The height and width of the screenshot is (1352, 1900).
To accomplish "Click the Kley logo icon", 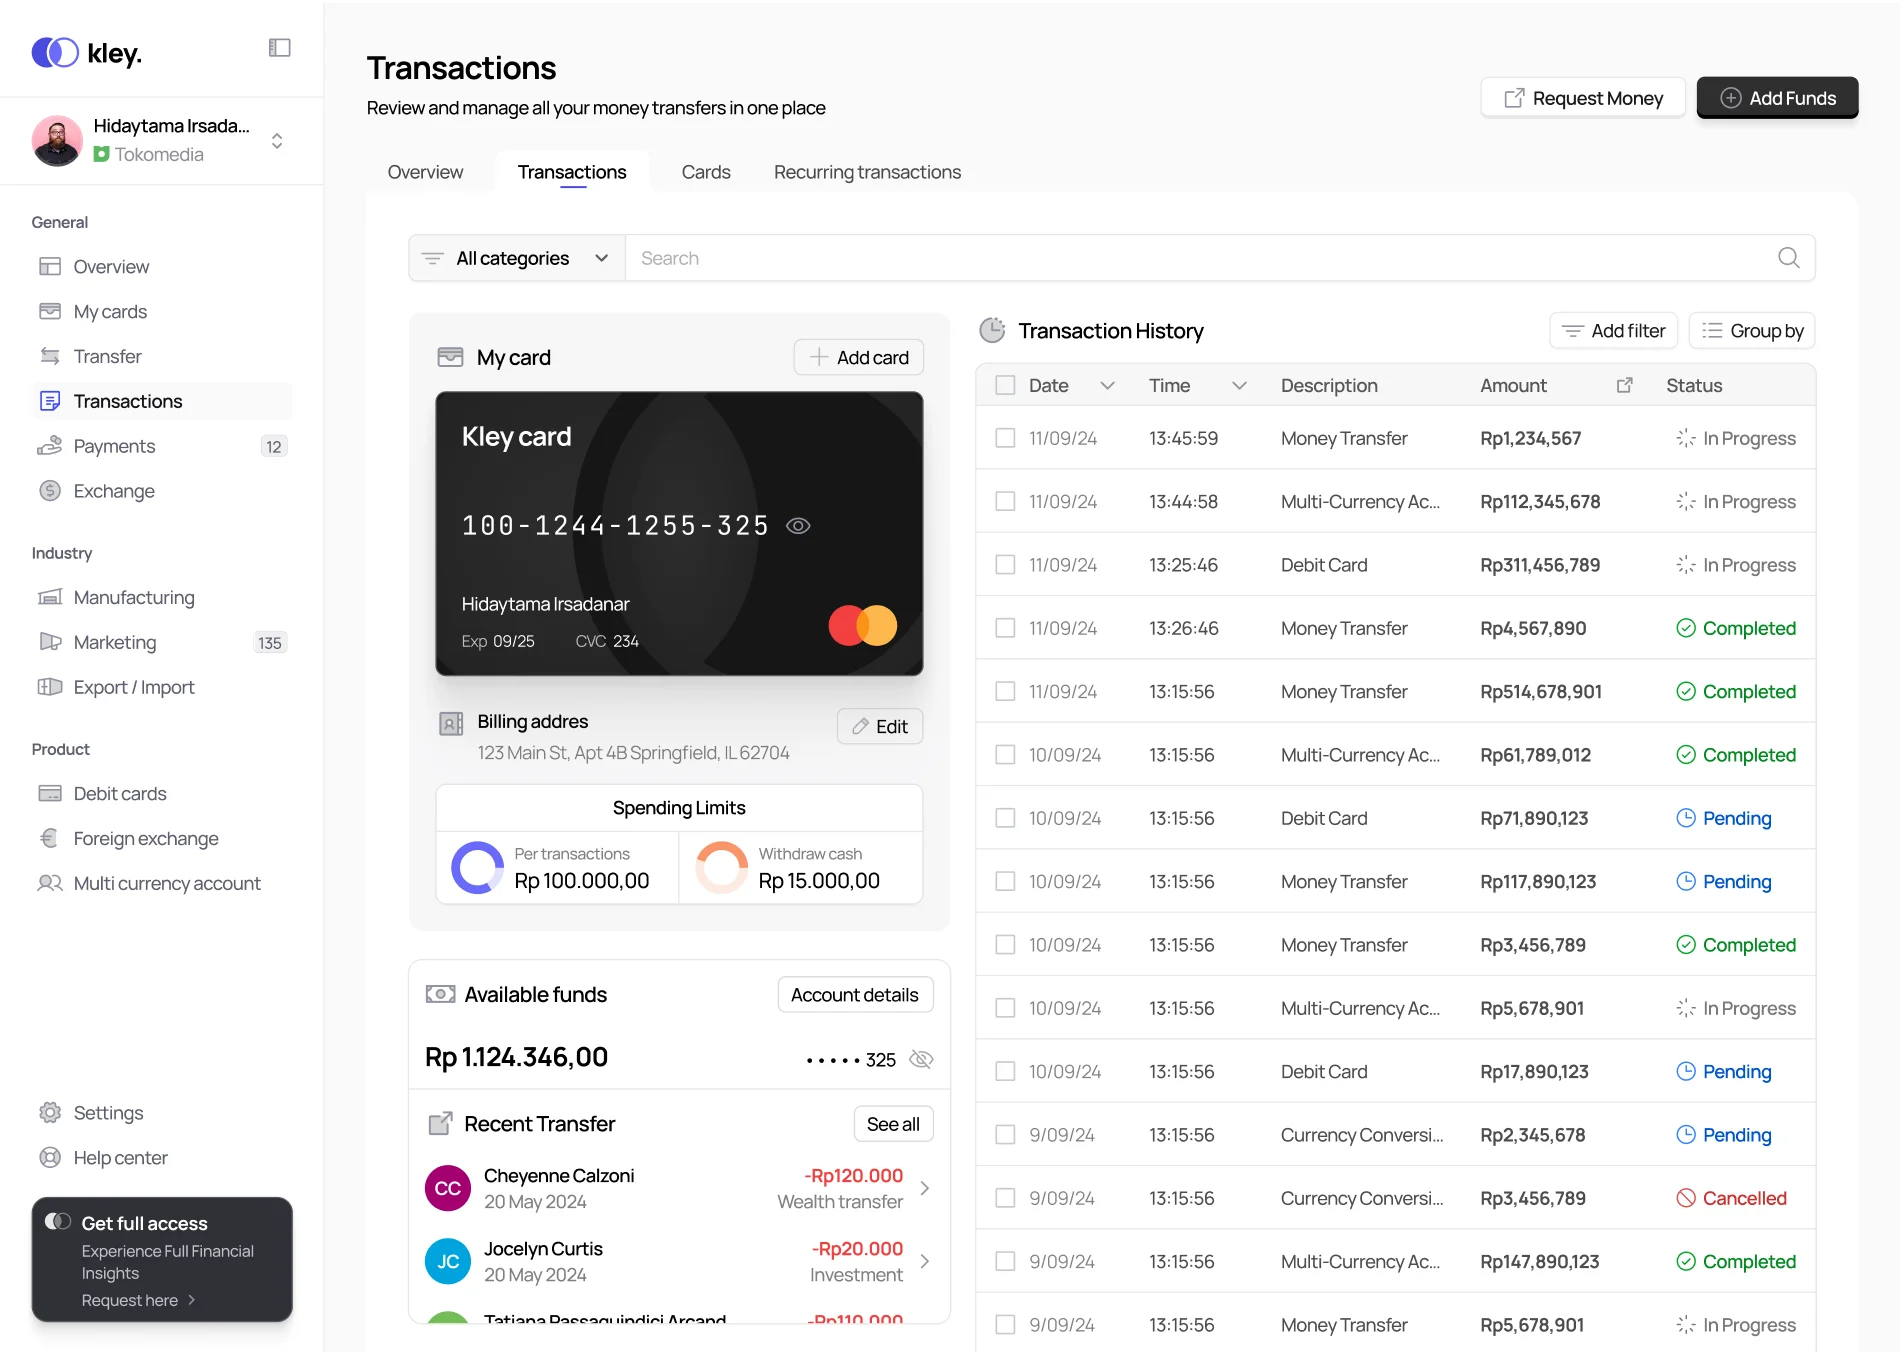I will click(x=55, y=52).
